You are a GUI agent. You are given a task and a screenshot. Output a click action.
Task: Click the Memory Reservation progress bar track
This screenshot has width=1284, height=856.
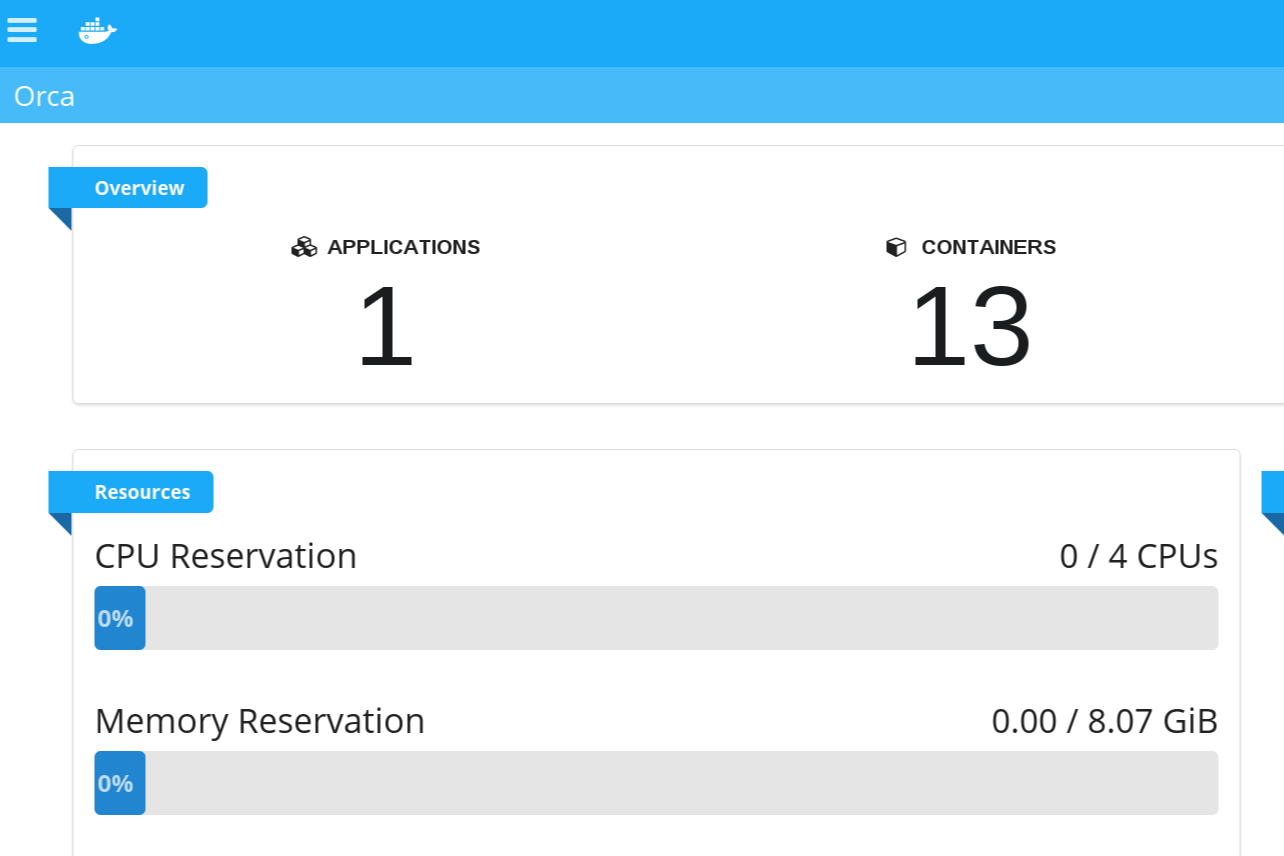point(680,783)
